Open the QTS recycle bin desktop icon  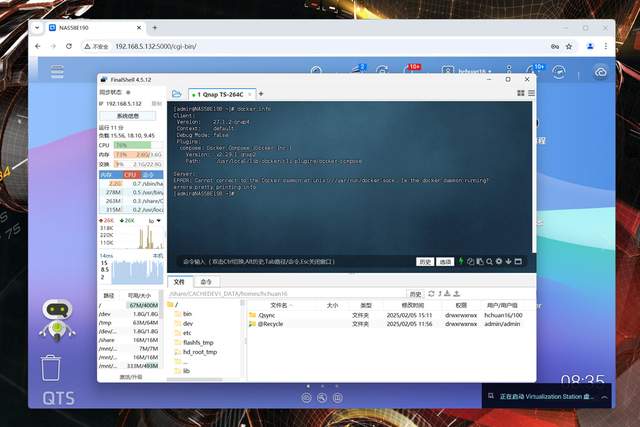point(51,368)
